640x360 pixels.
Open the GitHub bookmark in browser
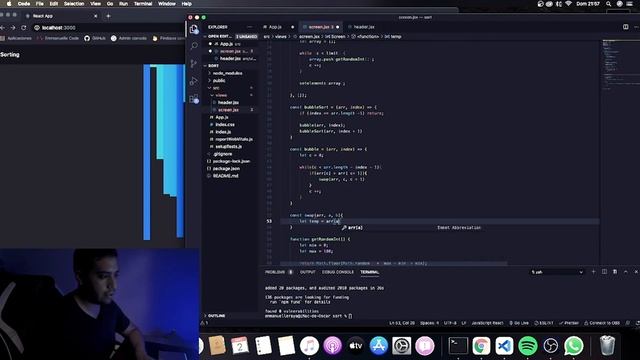coord(95,38)
